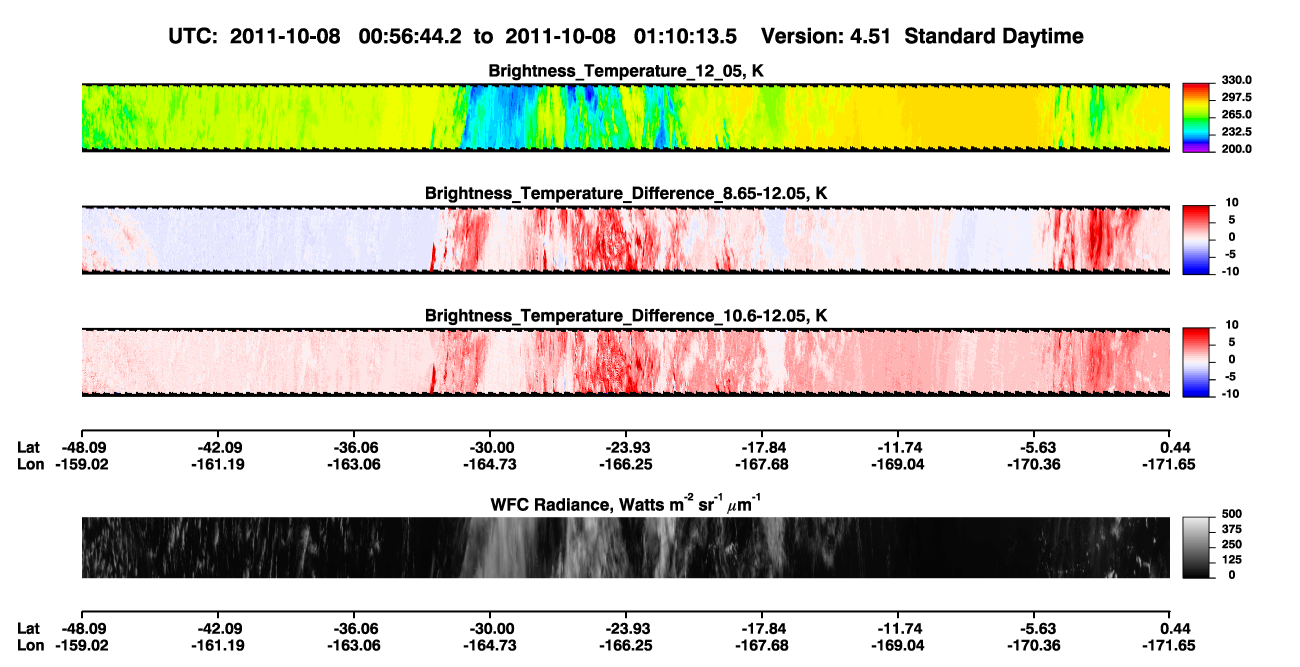Click longitude -171.65 under the WFC Radiance panel
This screenshot has width=1300, height=667.
(x=1170, y=646)
